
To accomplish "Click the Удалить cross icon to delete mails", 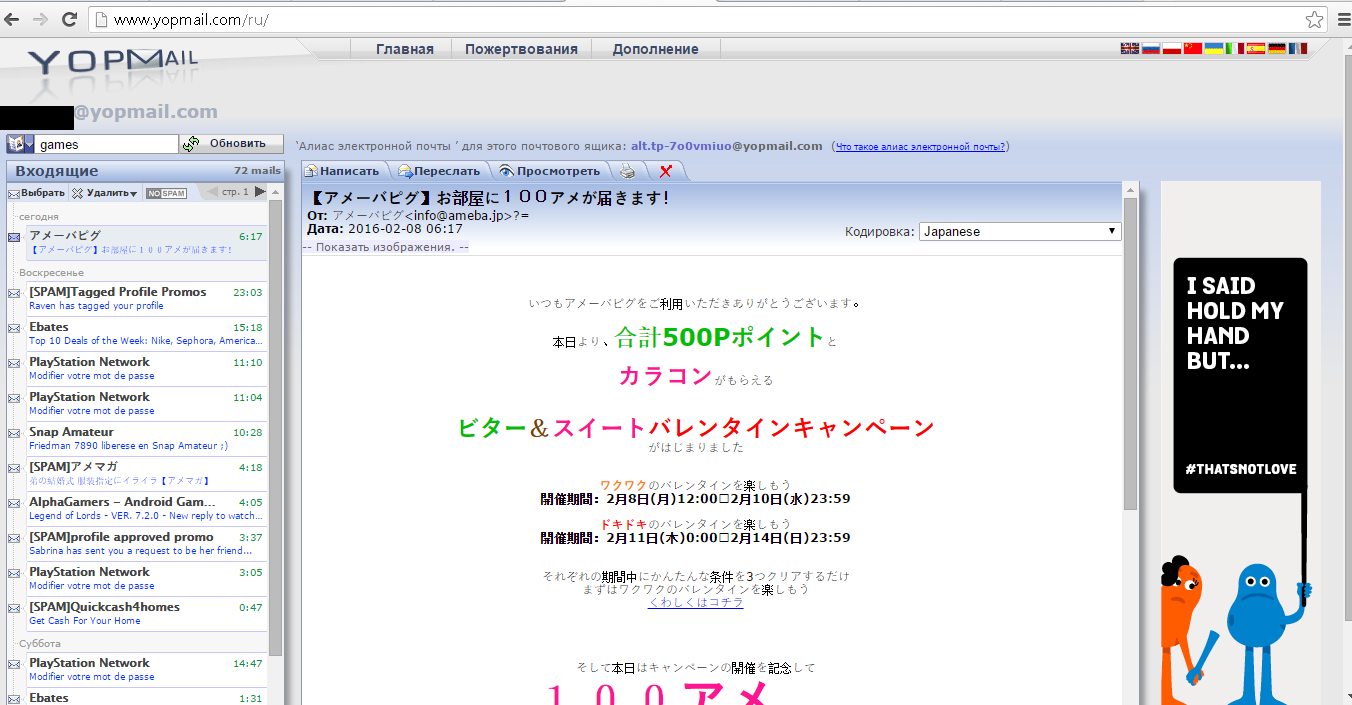I will coord(78,192).
